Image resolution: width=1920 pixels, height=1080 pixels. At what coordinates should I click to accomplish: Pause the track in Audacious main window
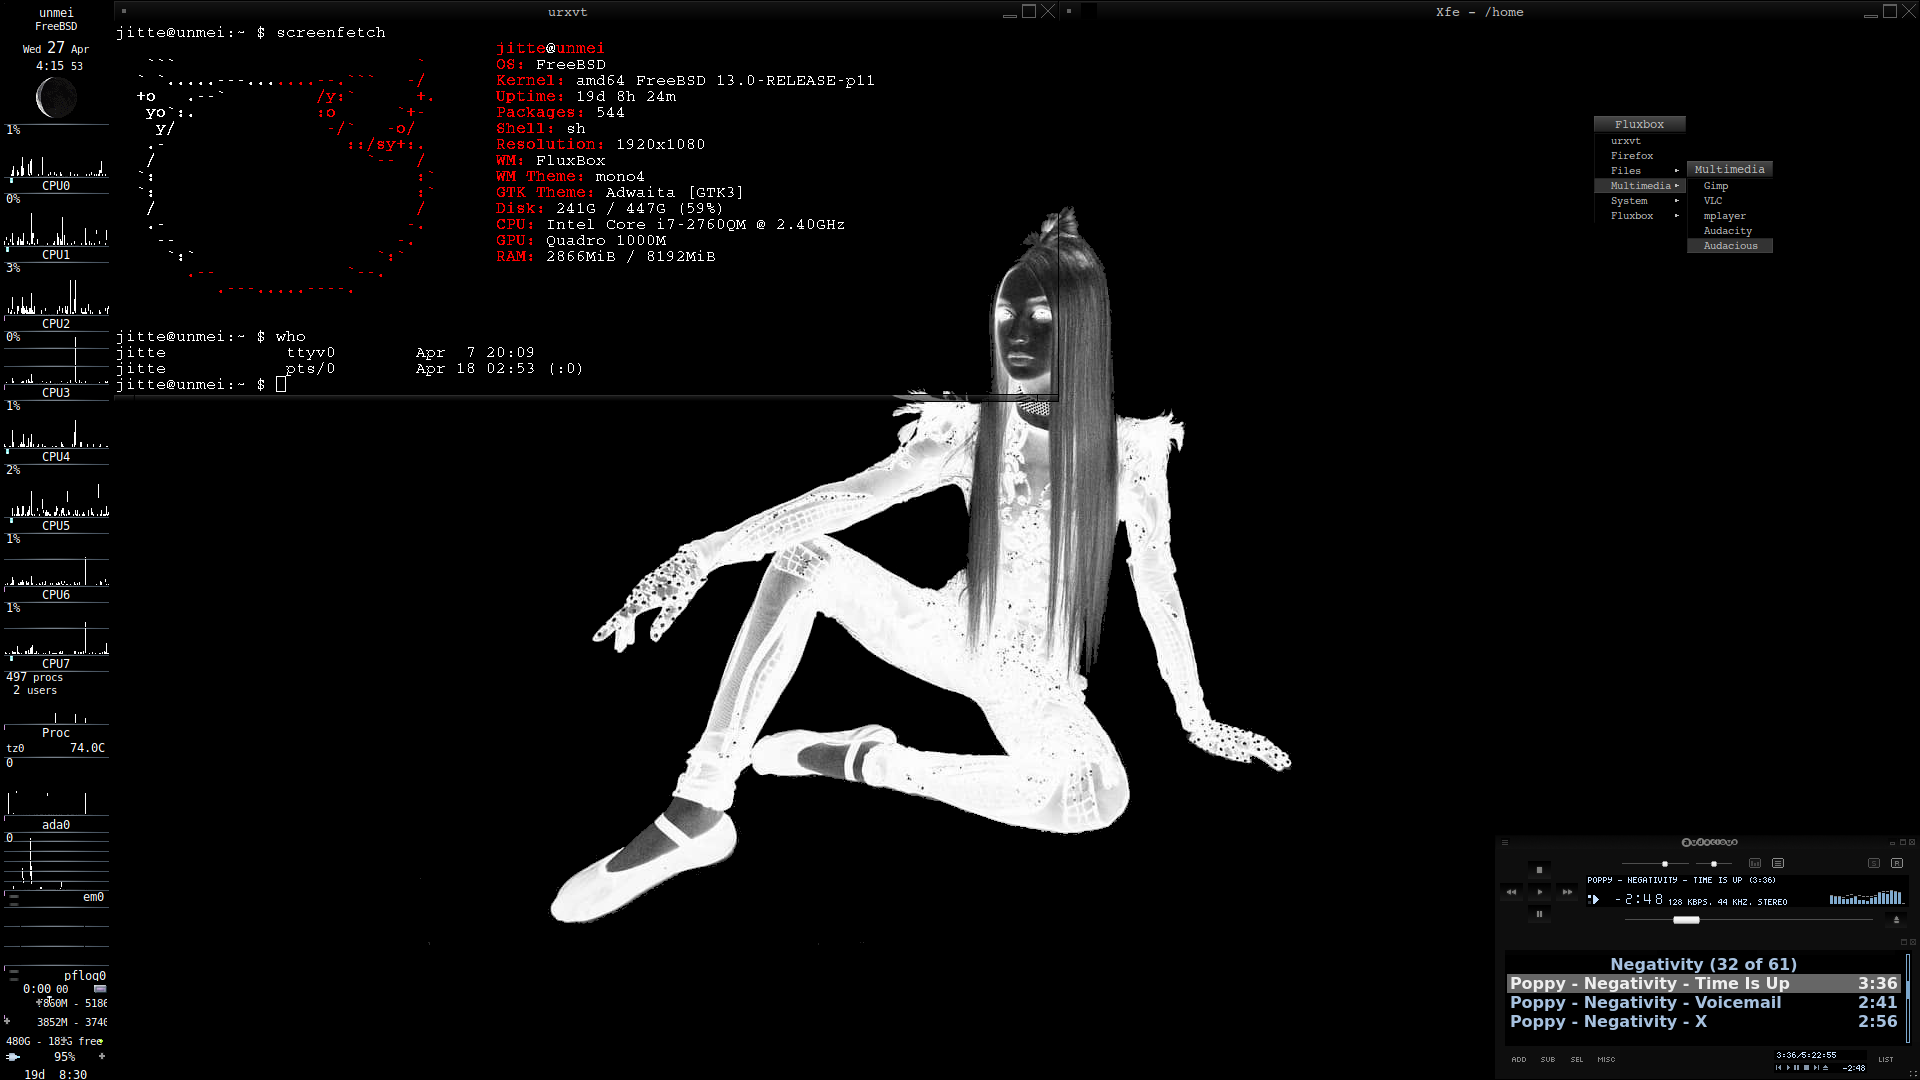1539,914
